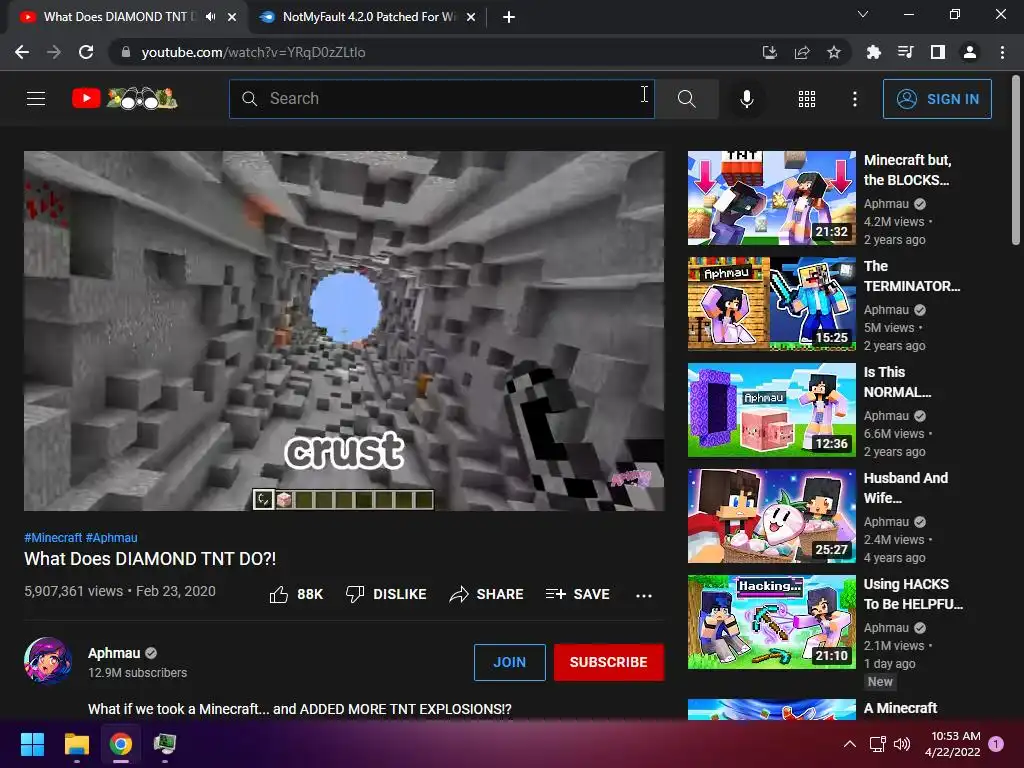Click the page vertical scrollbar
The image size is (1024, 768).
click(1016, 160)
